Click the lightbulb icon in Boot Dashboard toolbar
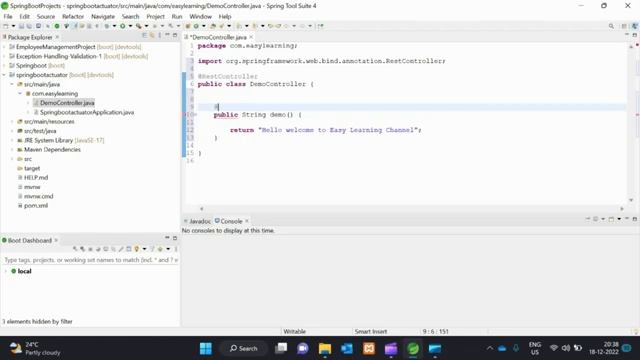This screenshot has width=640, height=360. pyautogui.click(x=137, y=249)
